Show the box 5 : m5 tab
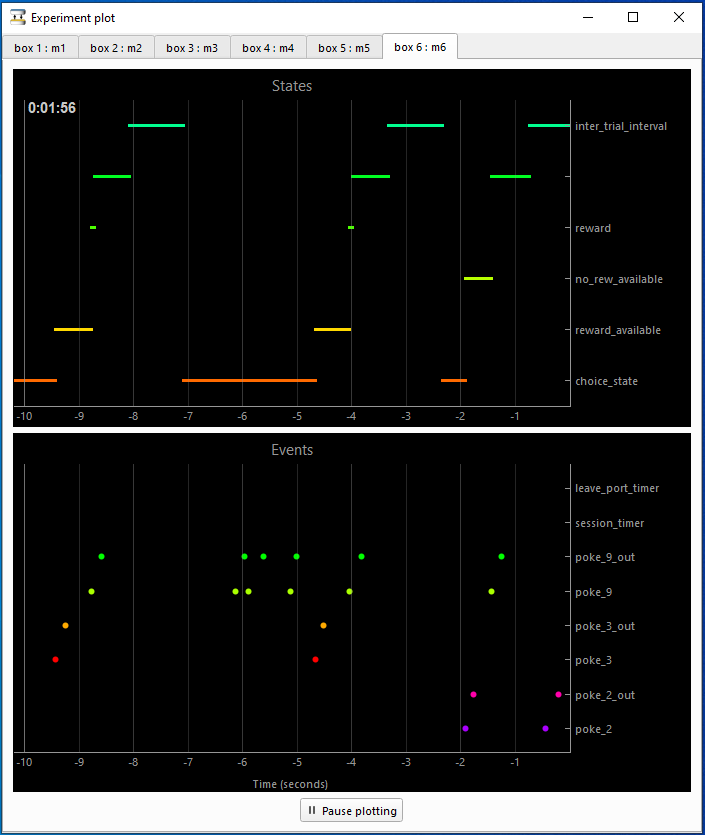Viewport: 705px width, 835px height. [344, 48]
